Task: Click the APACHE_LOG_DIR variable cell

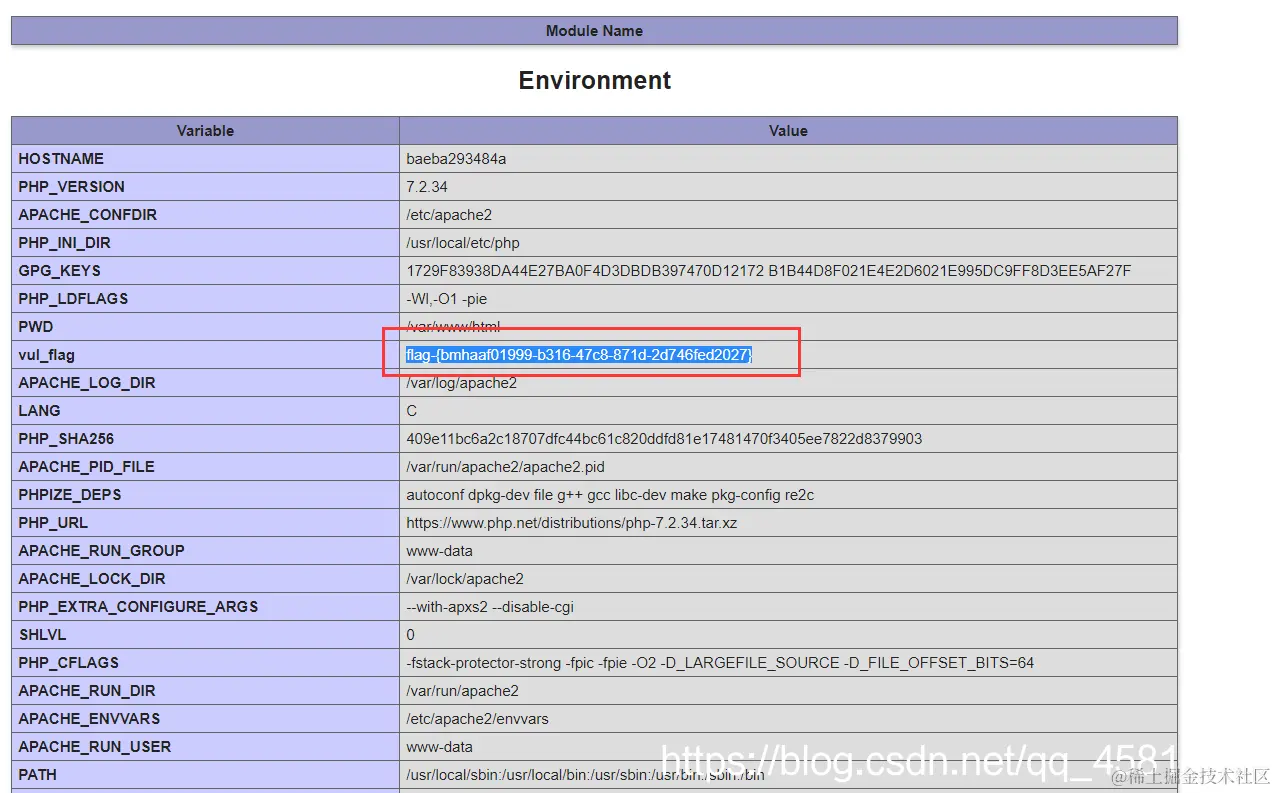Action: tap(205, 383)
